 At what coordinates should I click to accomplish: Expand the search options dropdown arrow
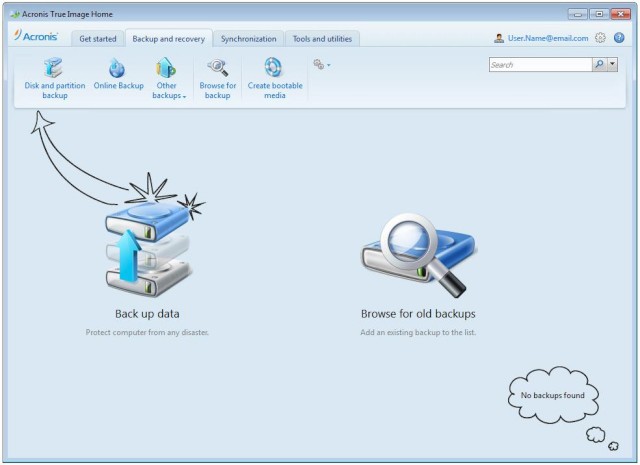(612, 65)
